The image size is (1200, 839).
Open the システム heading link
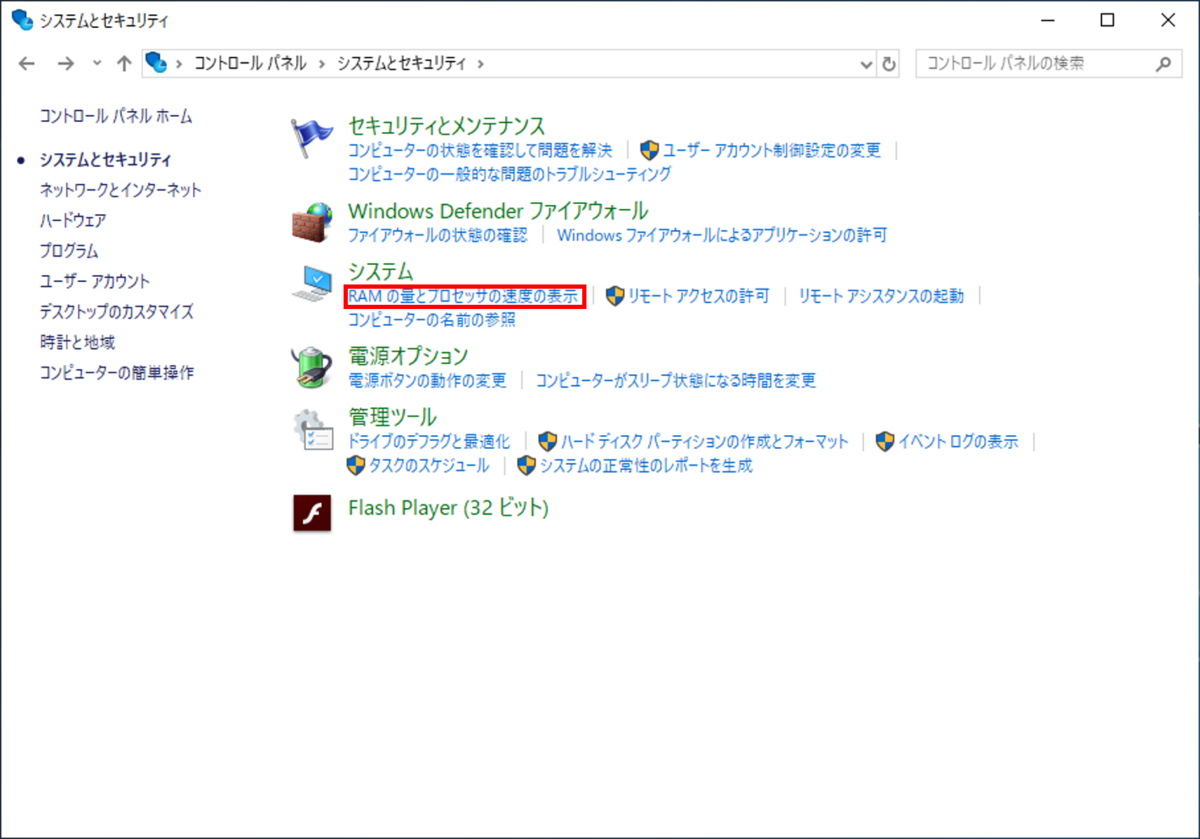pos(380,271)
